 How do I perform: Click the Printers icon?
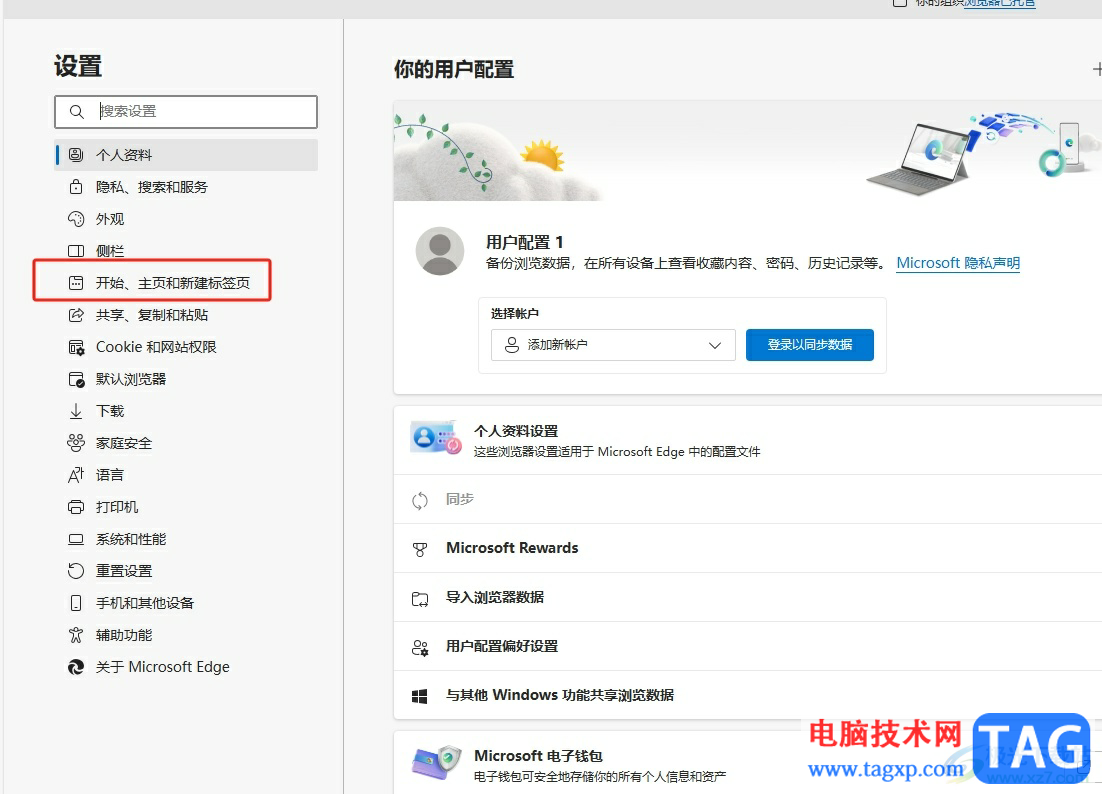coord(76,507)
